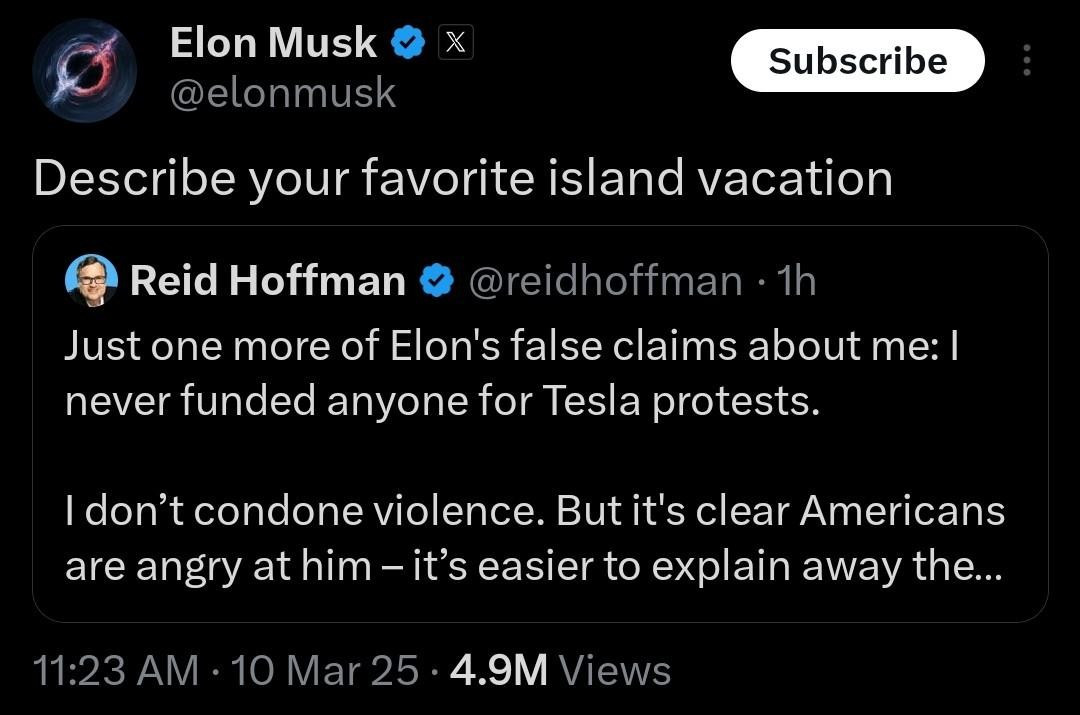1080x715 pixels.
Task: Click the 11:23 AM post time
Action: [115, 670]
